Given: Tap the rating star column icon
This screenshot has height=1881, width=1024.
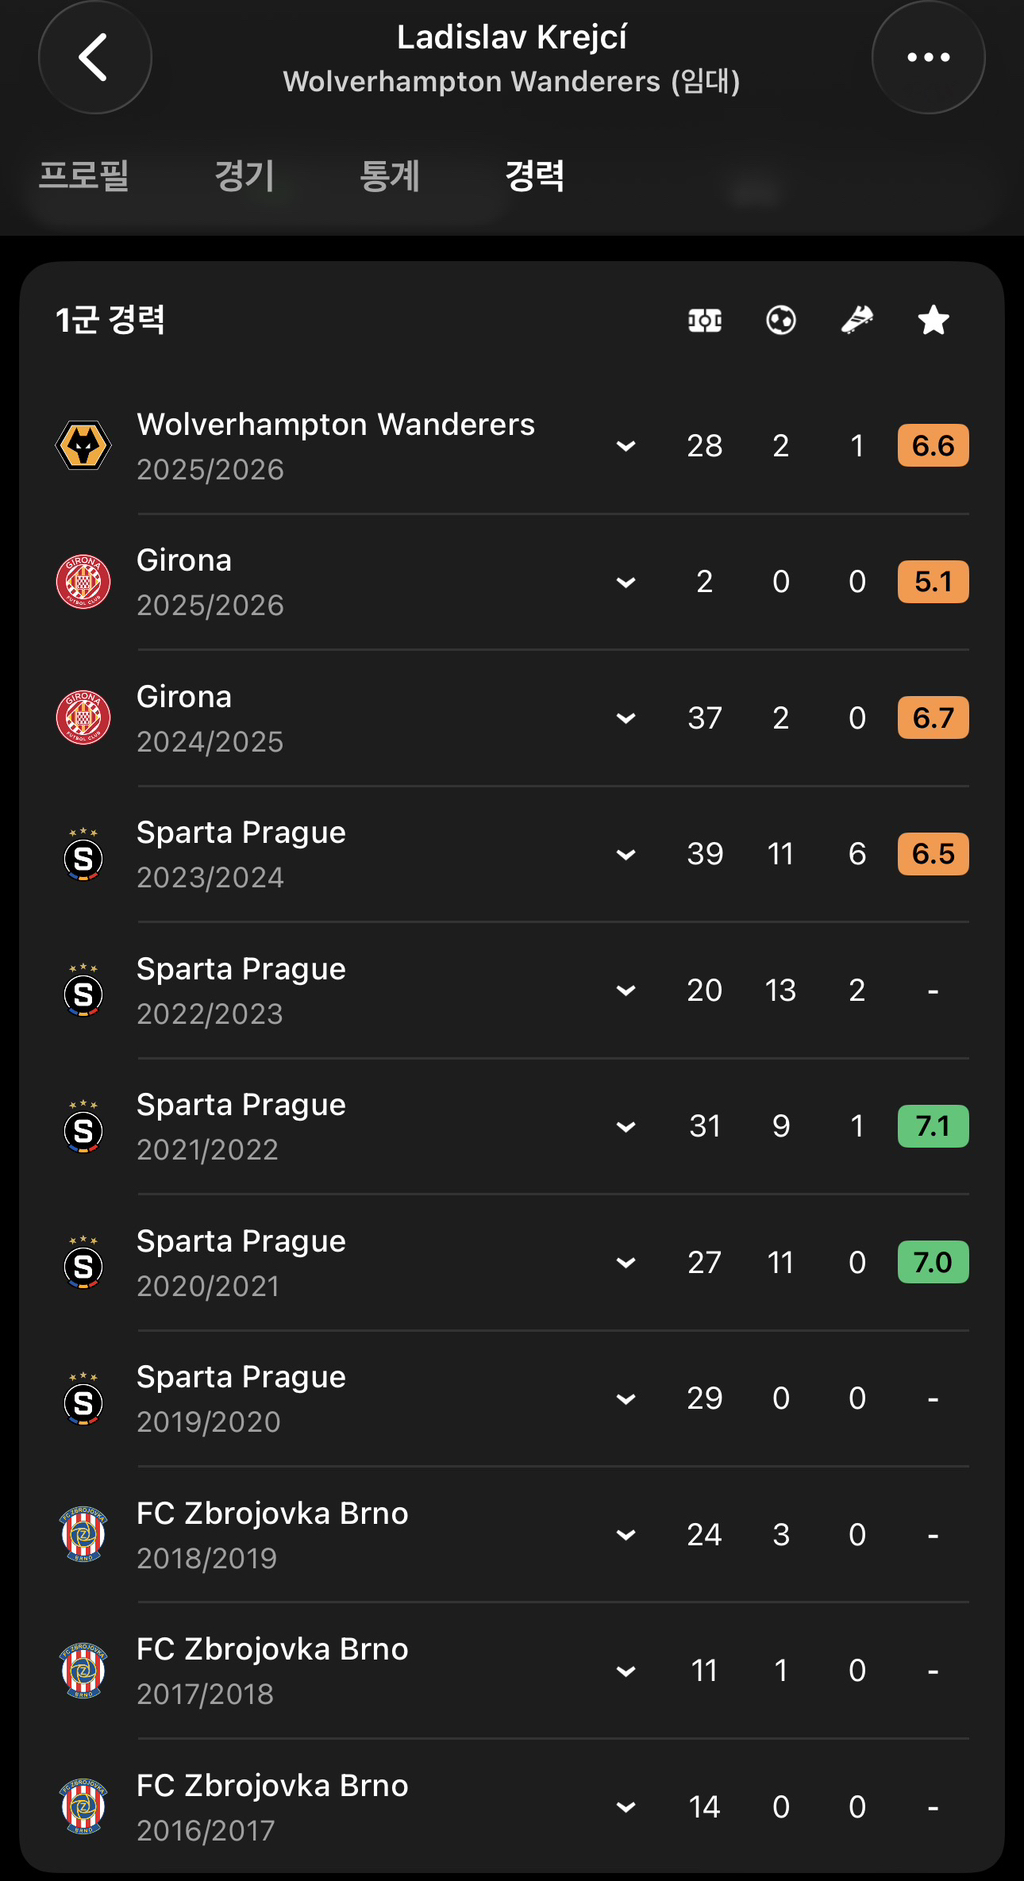Looking at the screenshot, I should point(933,321).
